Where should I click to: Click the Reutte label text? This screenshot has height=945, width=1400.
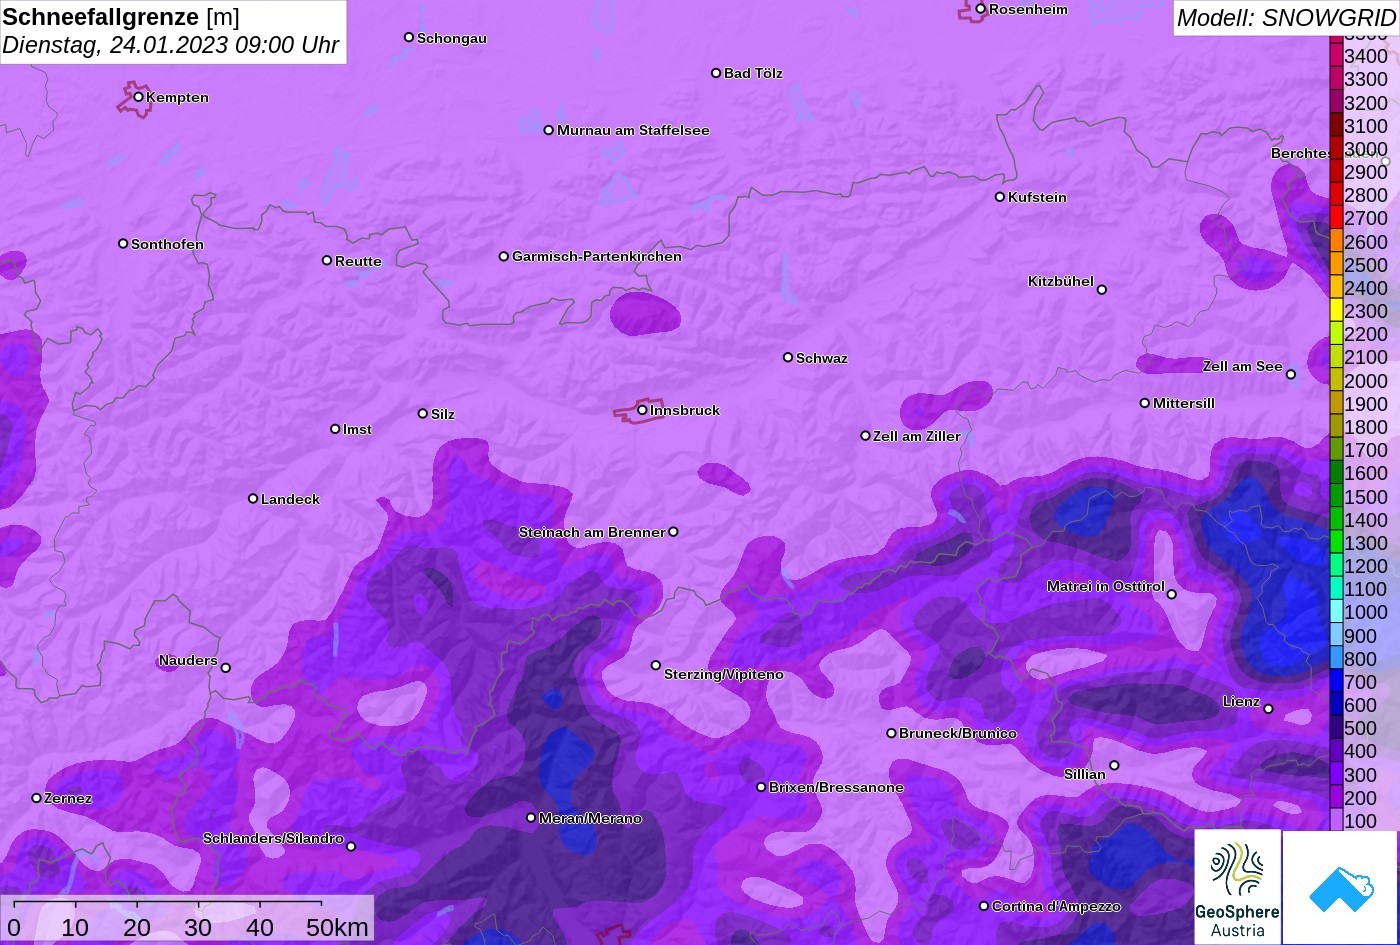358,261
